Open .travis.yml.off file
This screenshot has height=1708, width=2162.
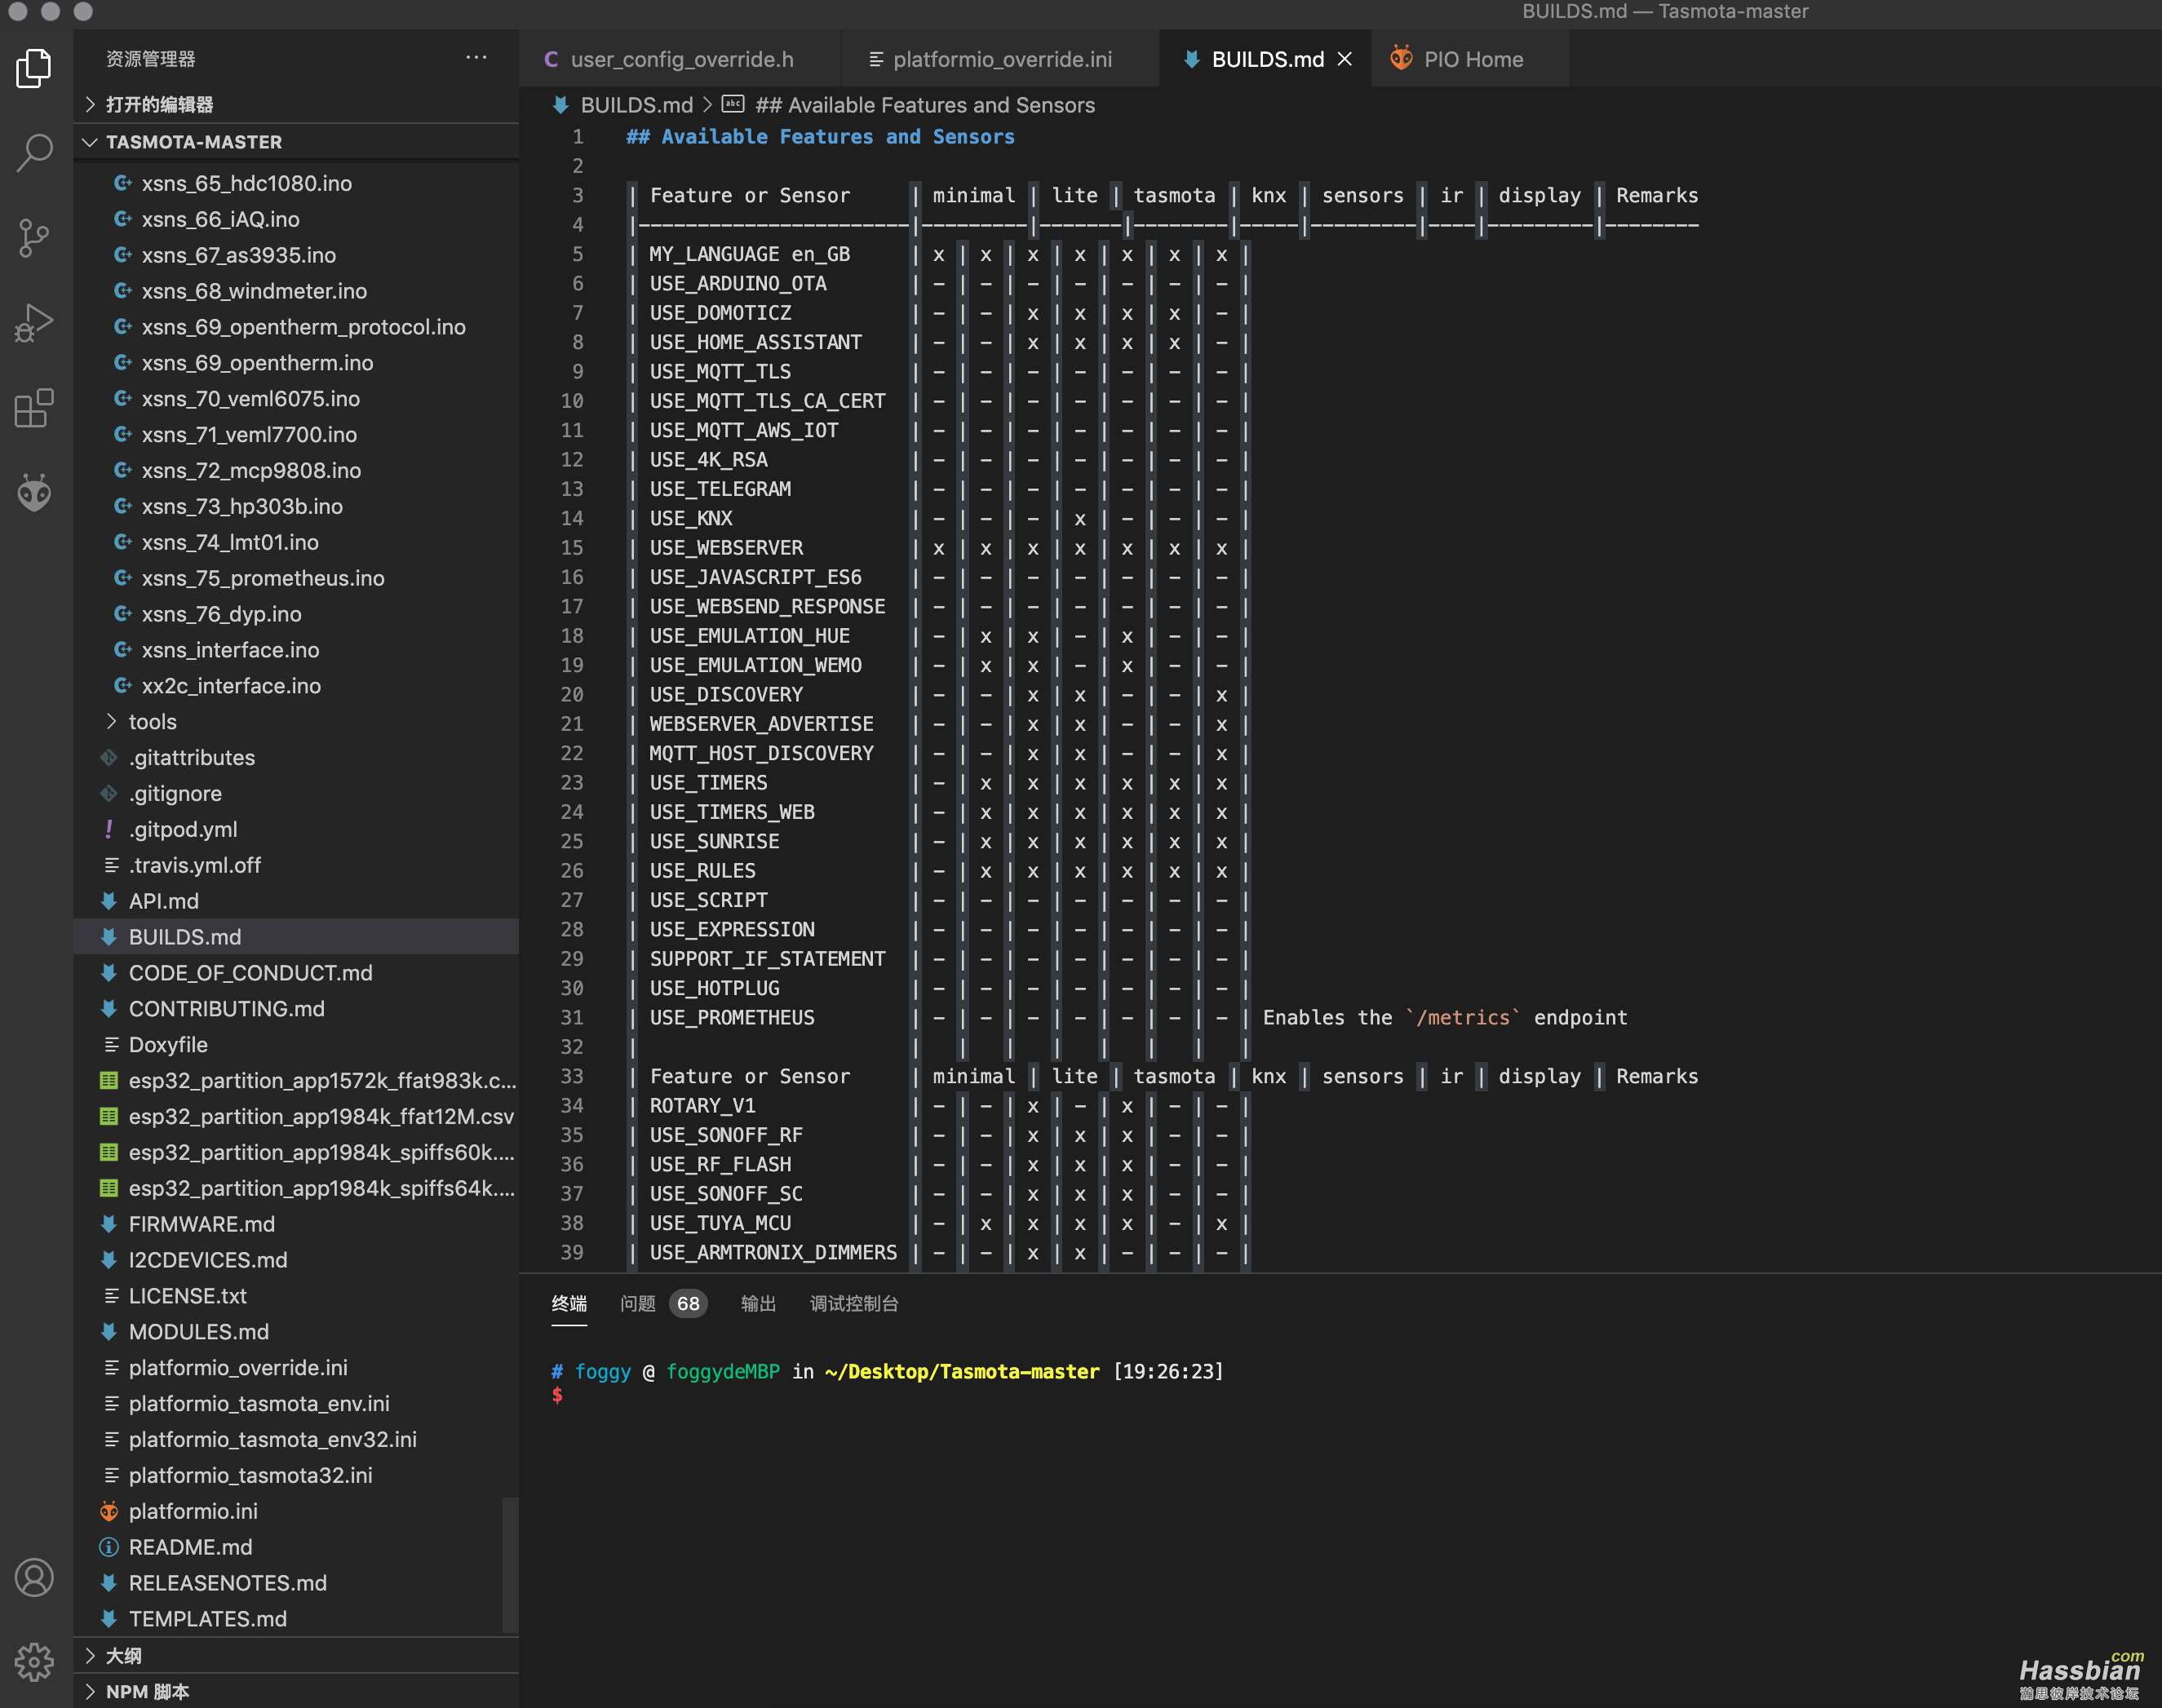pyautogui.click(x=296, y=865)
